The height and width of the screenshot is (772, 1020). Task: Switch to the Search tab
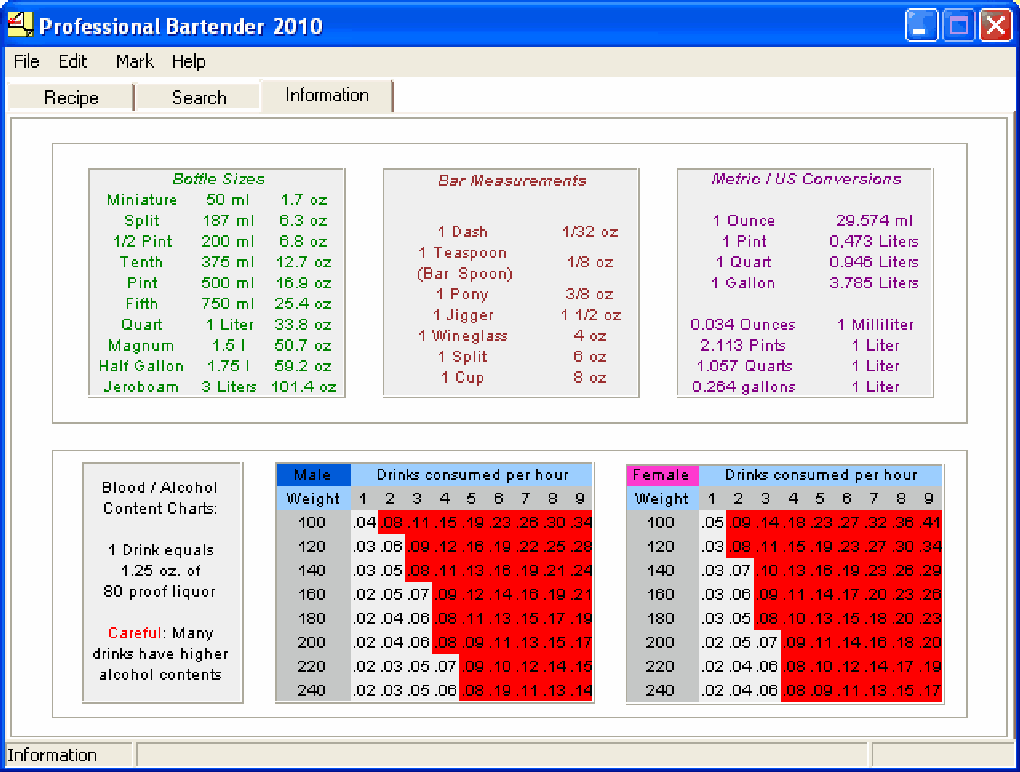pyautogui.click(x=199, y=98)
